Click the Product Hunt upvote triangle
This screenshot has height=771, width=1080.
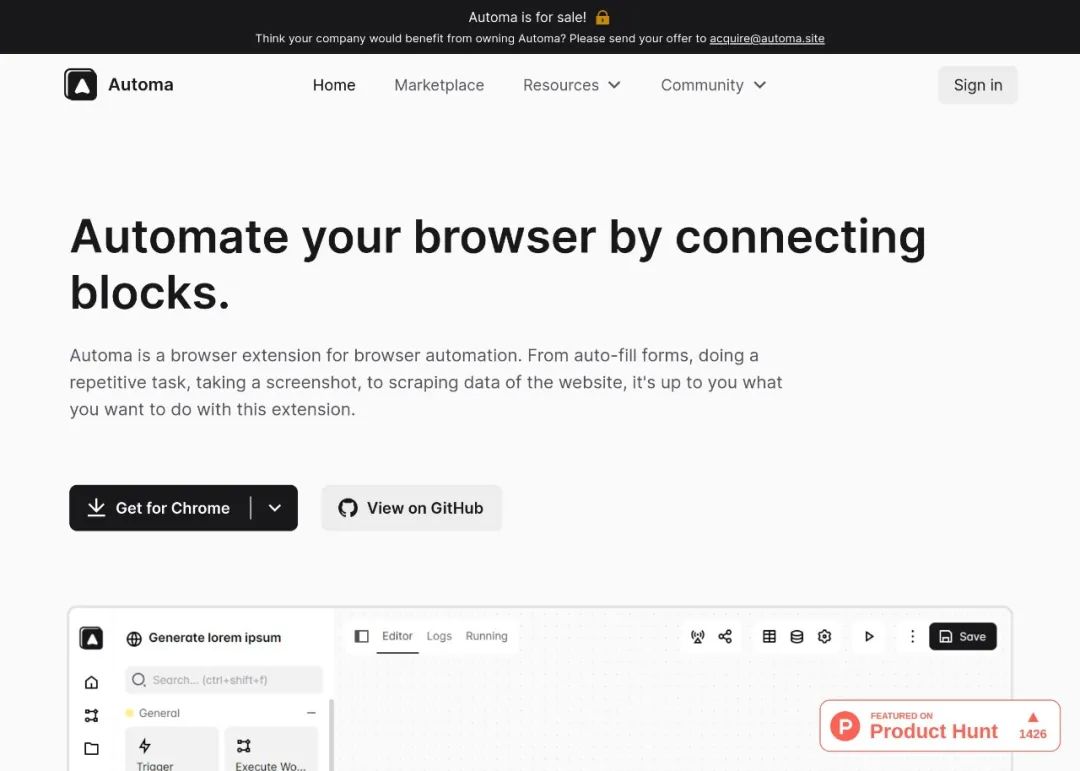[x=1032, y=717]
